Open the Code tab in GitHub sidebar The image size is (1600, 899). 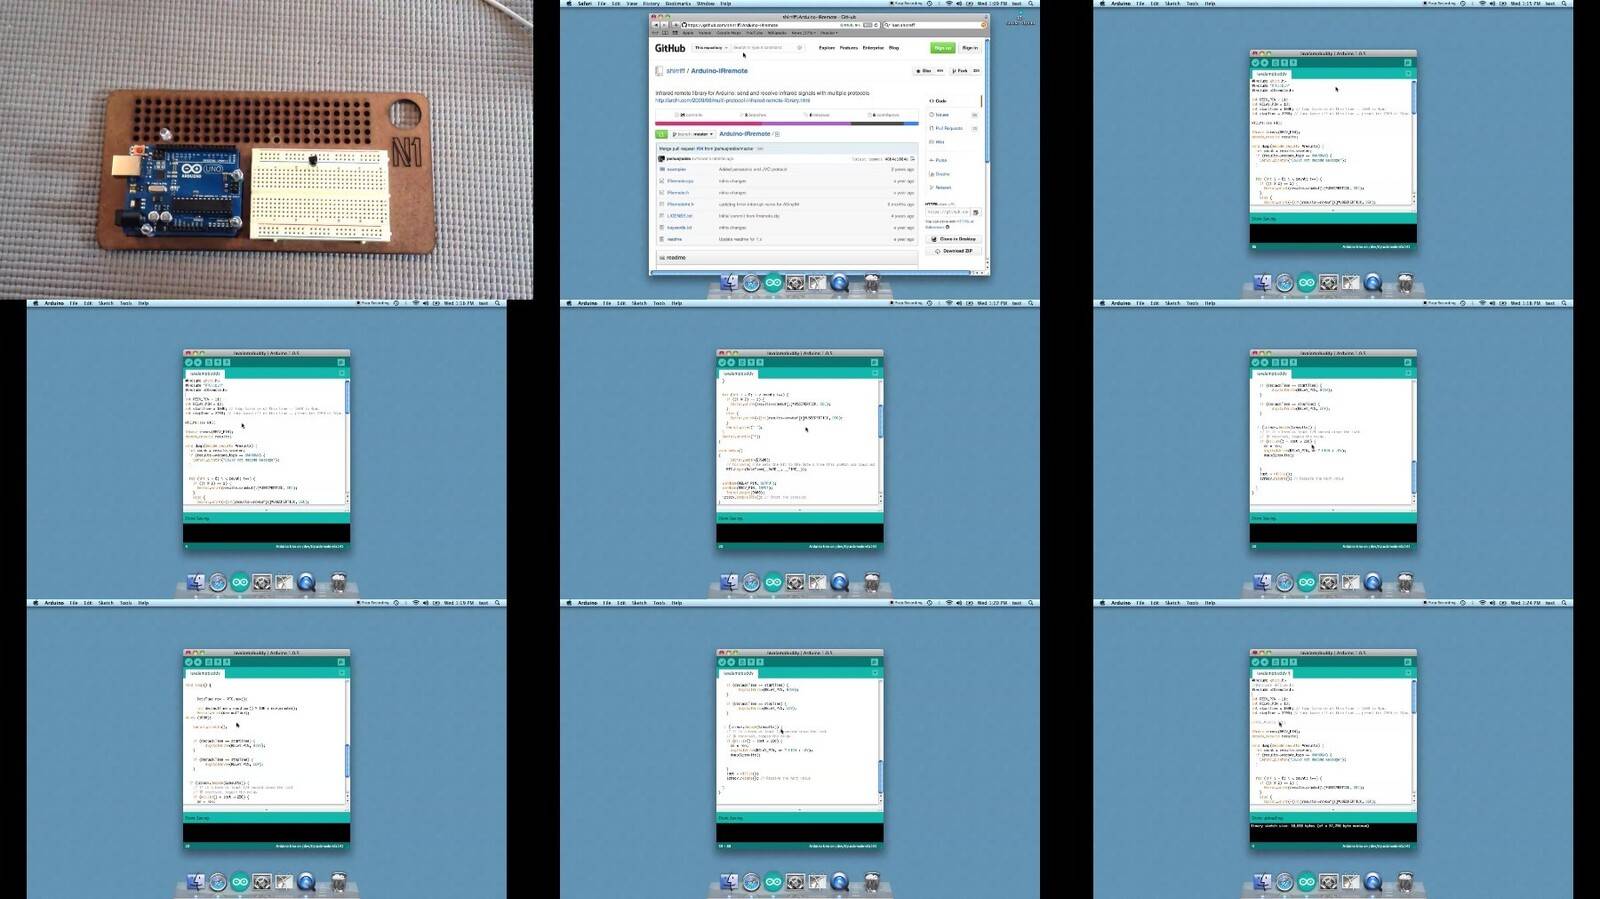(940, 101)
